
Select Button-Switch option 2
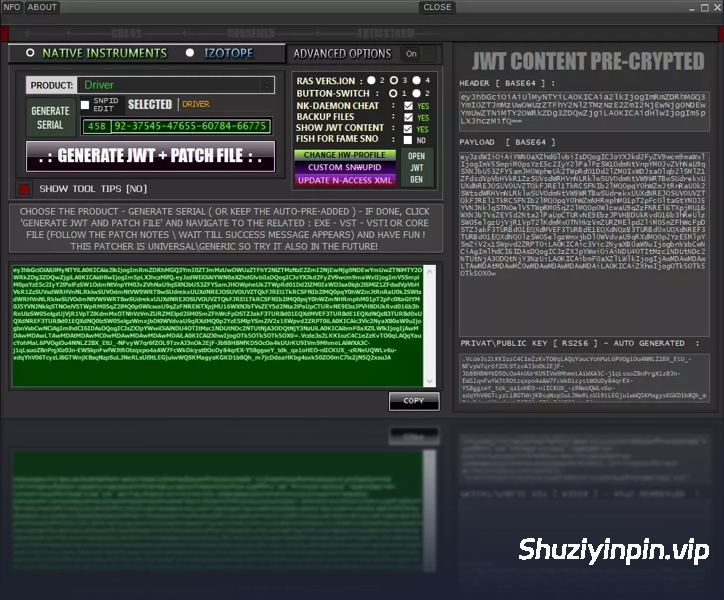[x=416, y=93]
